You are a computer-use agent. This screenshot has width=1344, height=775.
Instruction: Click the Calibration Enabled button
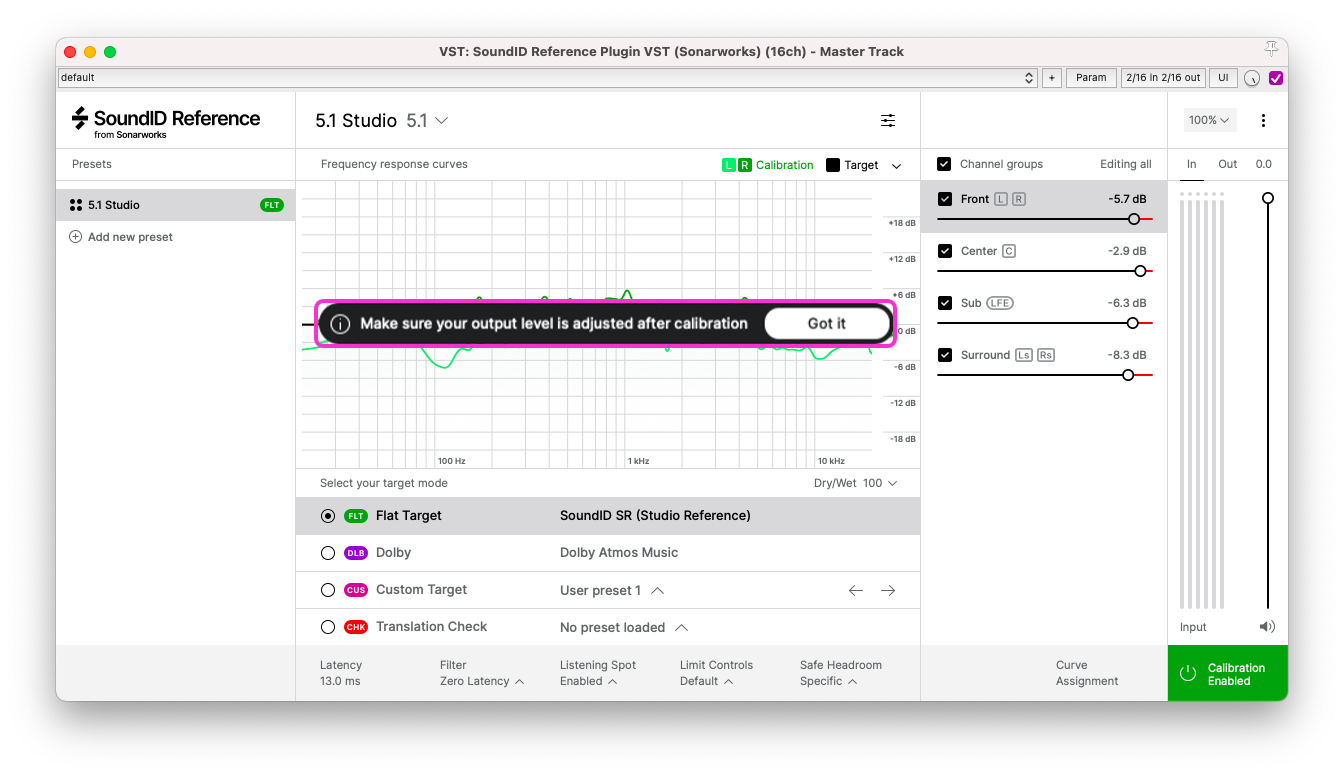click(1227, 673)
